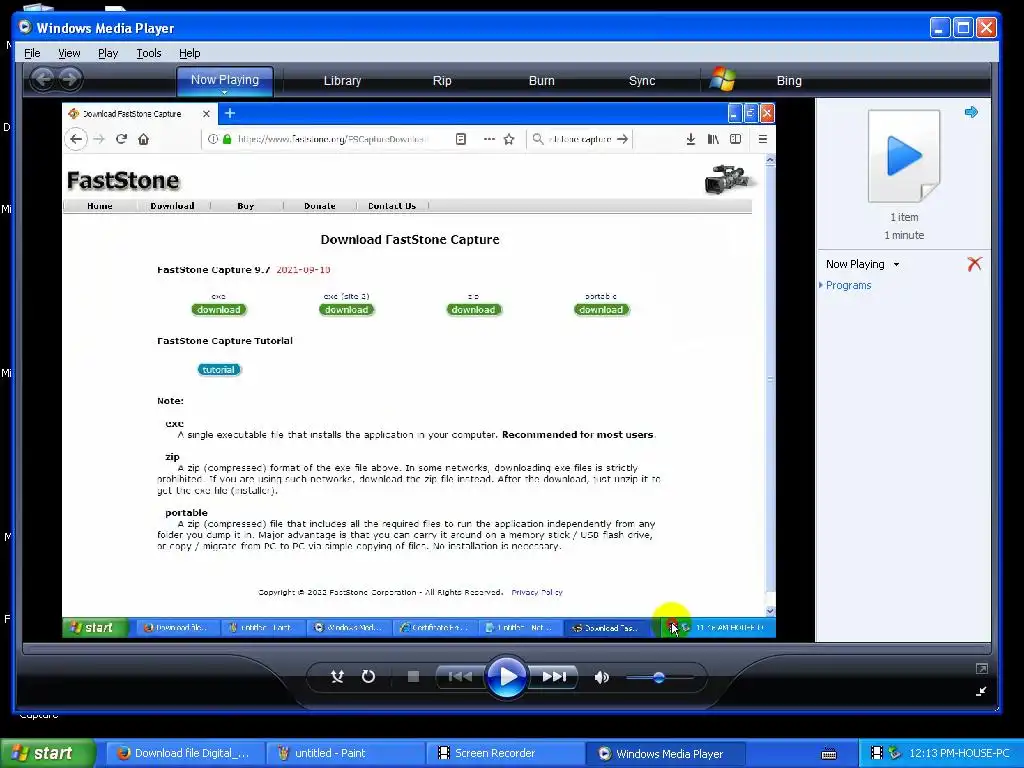The image size is (1024, 768).
Task: Skip to next with the Next button
Action: 554,677
